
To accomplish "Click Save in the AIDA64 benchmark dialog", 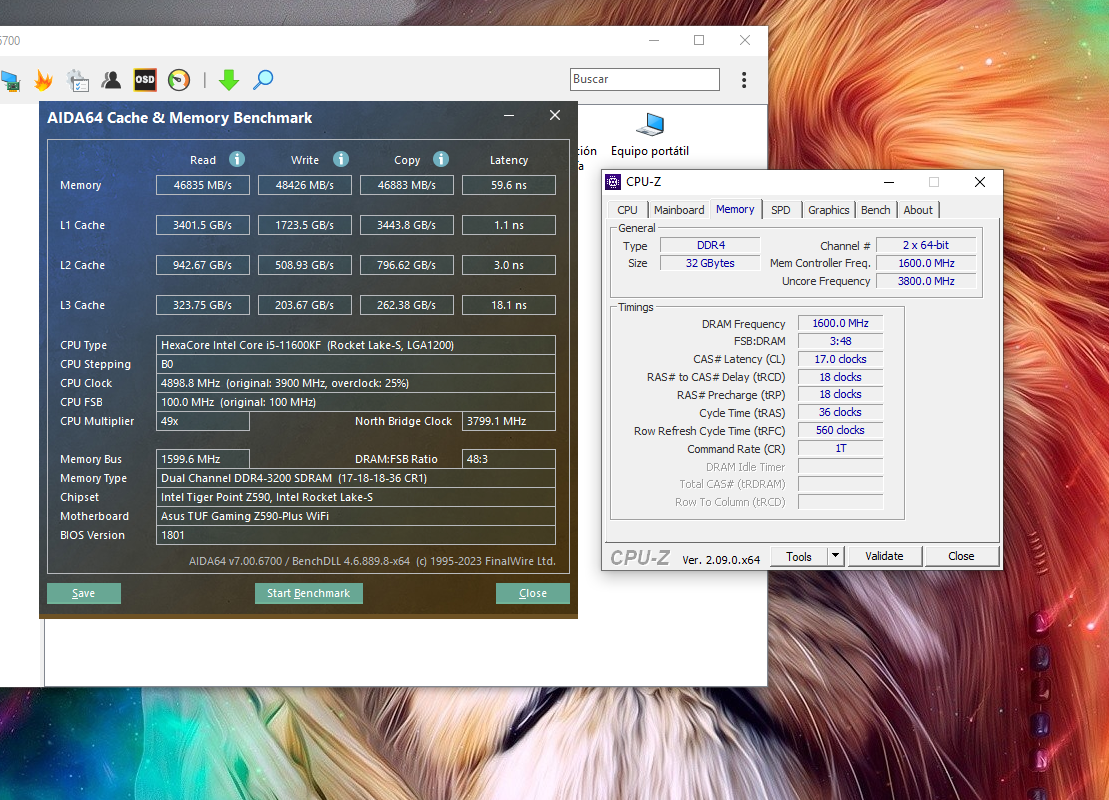I will tap(83, 593).
